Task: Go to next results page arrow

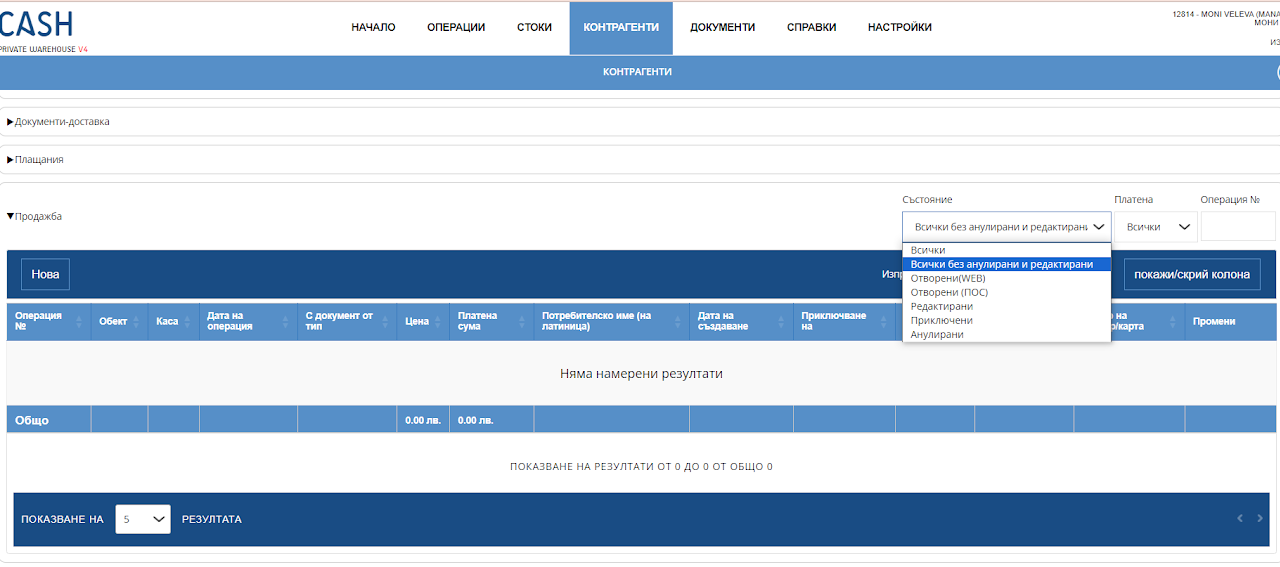Action: coord(1260,518)
